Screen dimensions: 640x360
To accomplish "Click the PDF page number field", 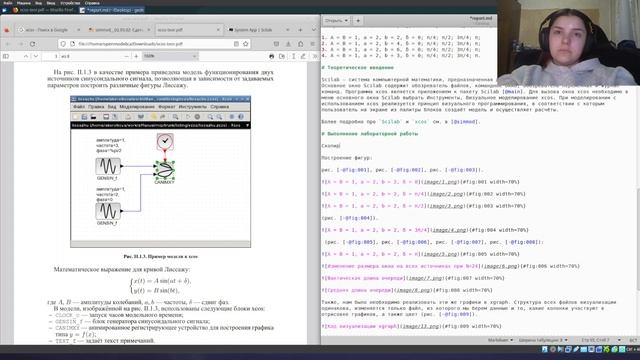I will point(51,56).
